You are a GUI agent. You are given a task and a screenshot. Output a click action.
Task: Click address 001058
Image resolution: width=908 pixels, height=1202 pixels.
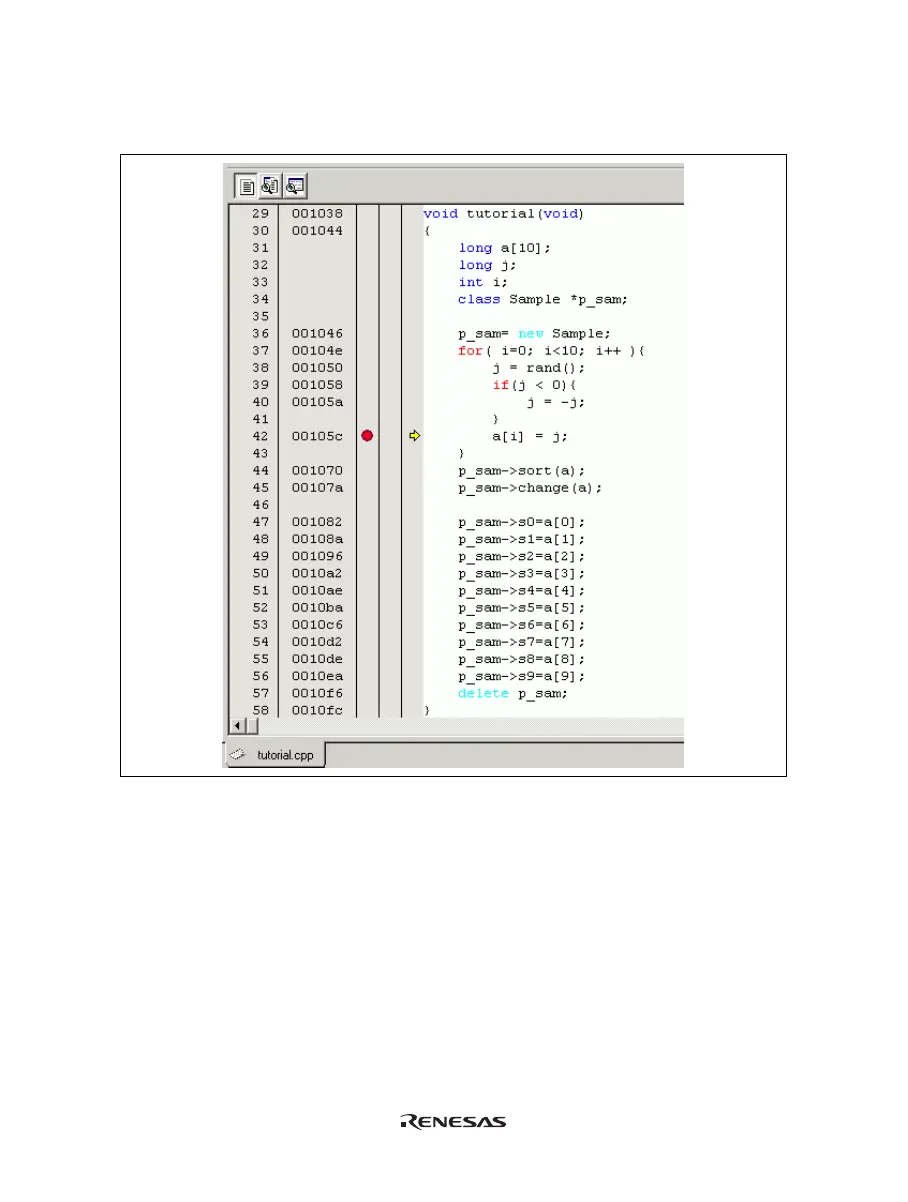(317, 385)
